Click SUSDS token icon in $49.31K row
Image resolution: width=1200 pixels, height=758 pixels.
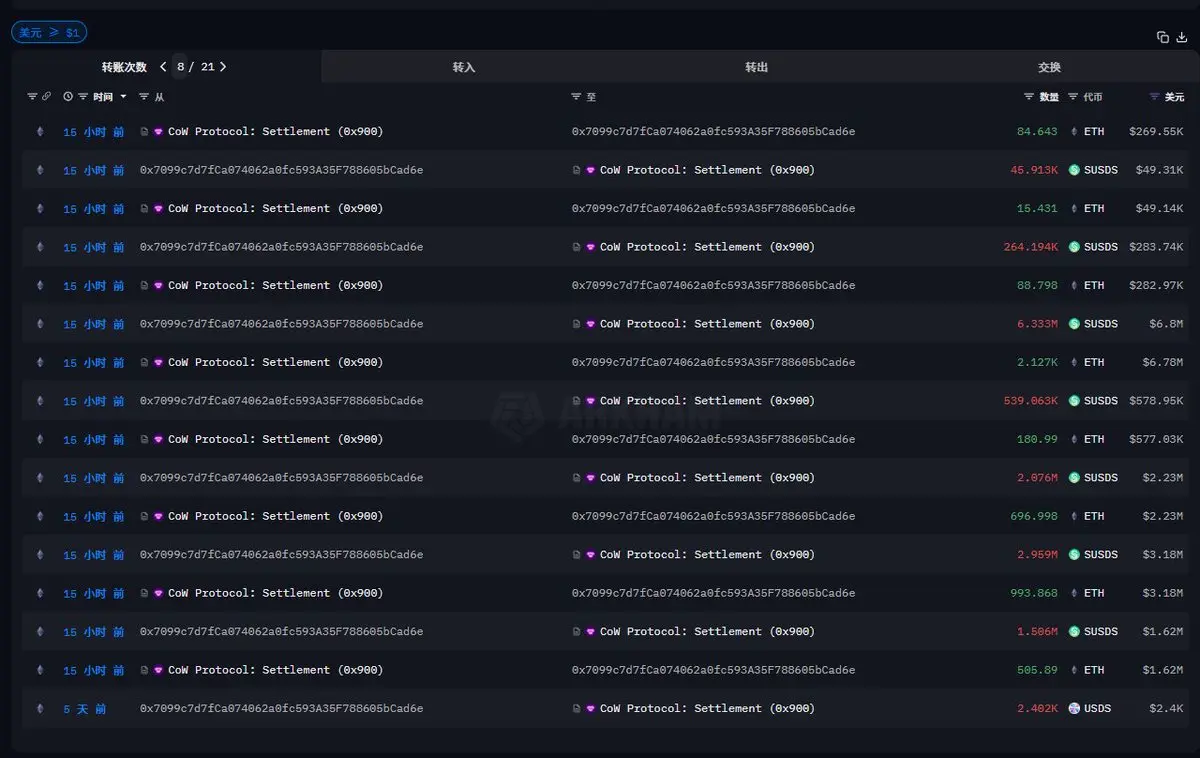pyautogui.click(x=1074, y=170)
